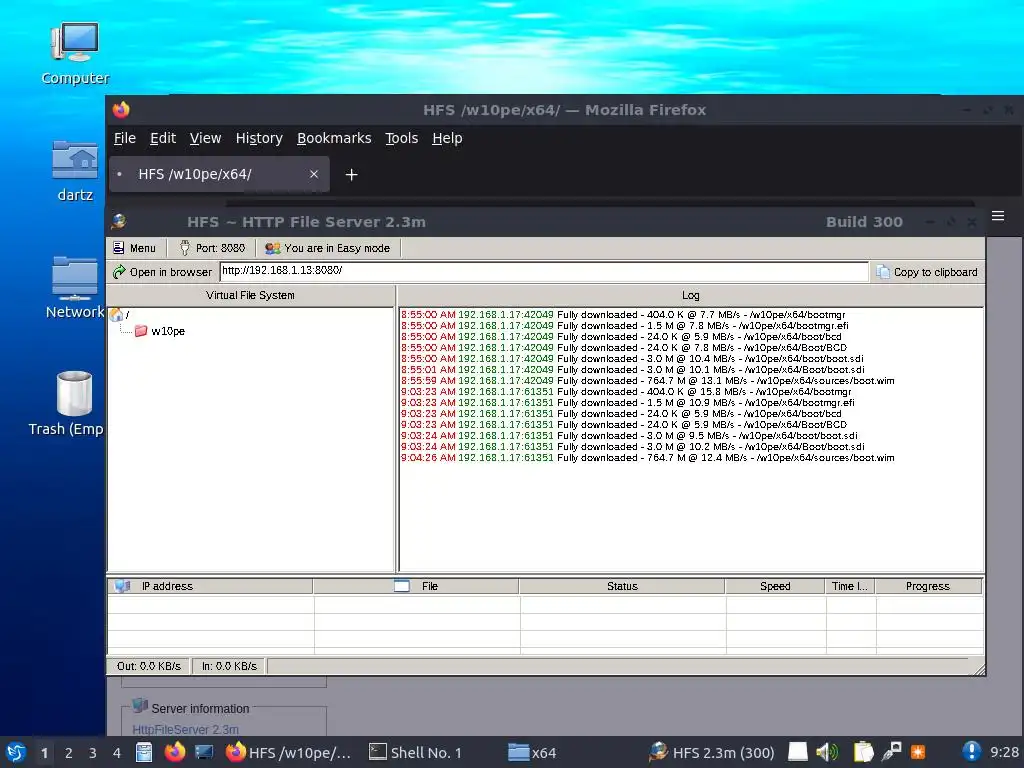Click the network connection tray icon

(891, 752)
